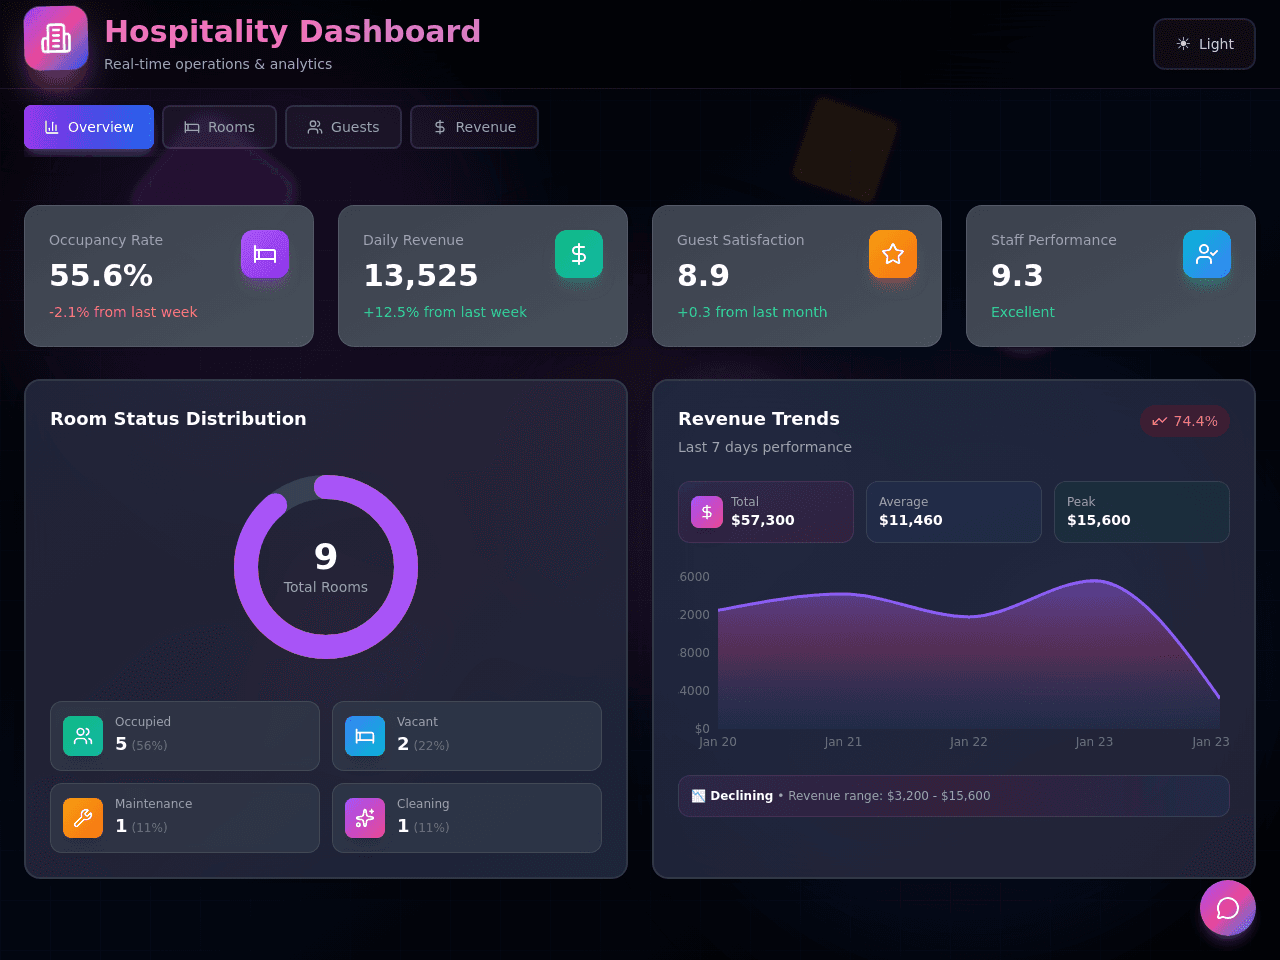Click the 13,525 daily revenue value

[x=421, y=275]
